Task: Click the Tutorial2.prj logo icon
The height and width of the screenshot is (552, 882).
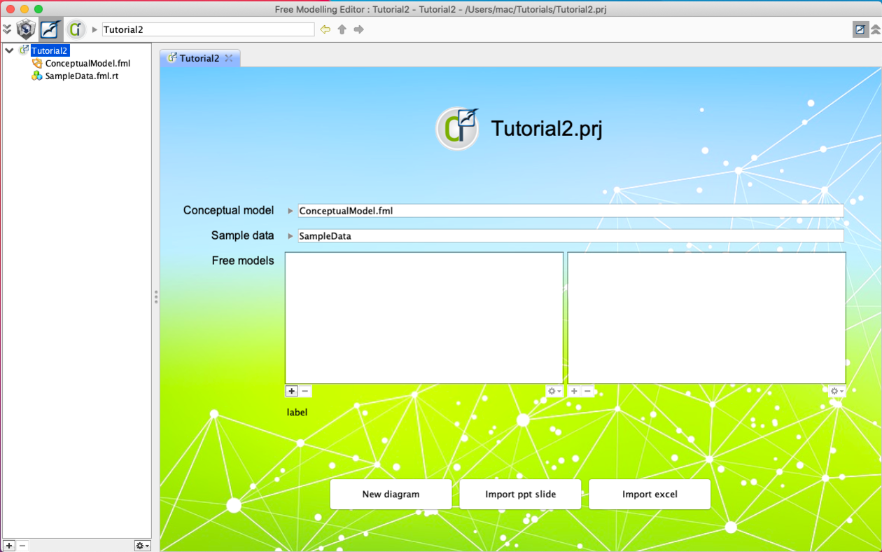Action: coord(457,129)
